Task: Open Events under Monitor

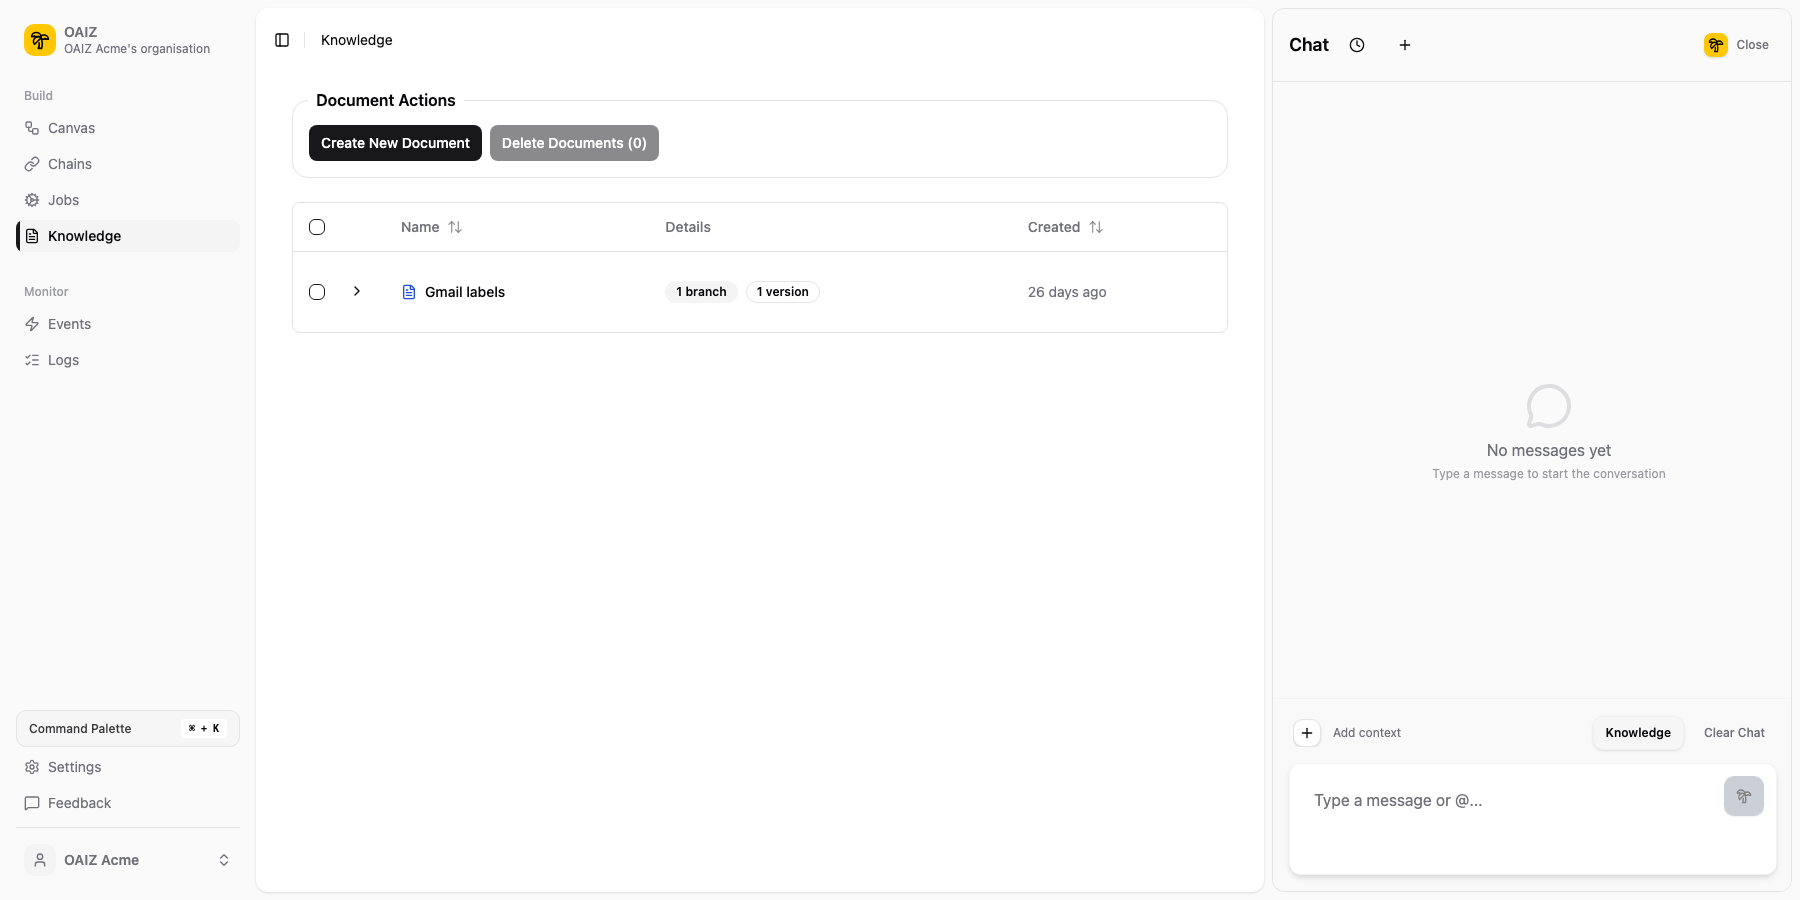Action: (69, 323)
